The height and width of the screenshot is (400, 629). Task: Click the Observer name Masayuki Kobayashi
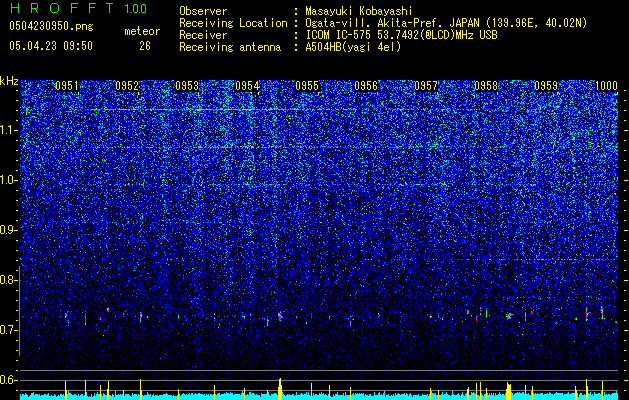pyautogui.click(x=359, y=11)
